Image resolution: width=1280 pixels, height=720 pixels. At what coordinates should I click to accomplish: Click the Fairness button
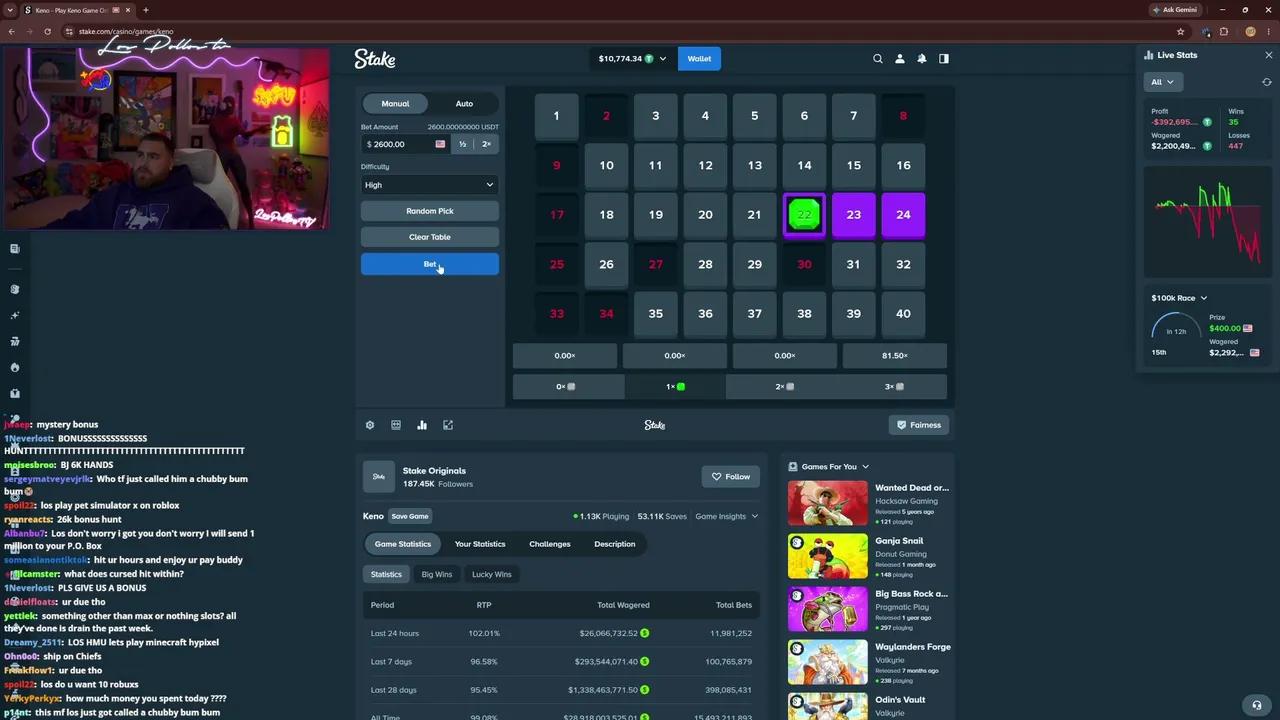point(918,425)
